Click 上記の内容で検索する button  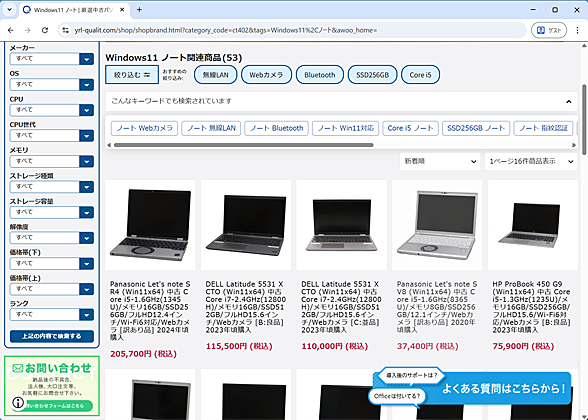[x=52, y=336]
